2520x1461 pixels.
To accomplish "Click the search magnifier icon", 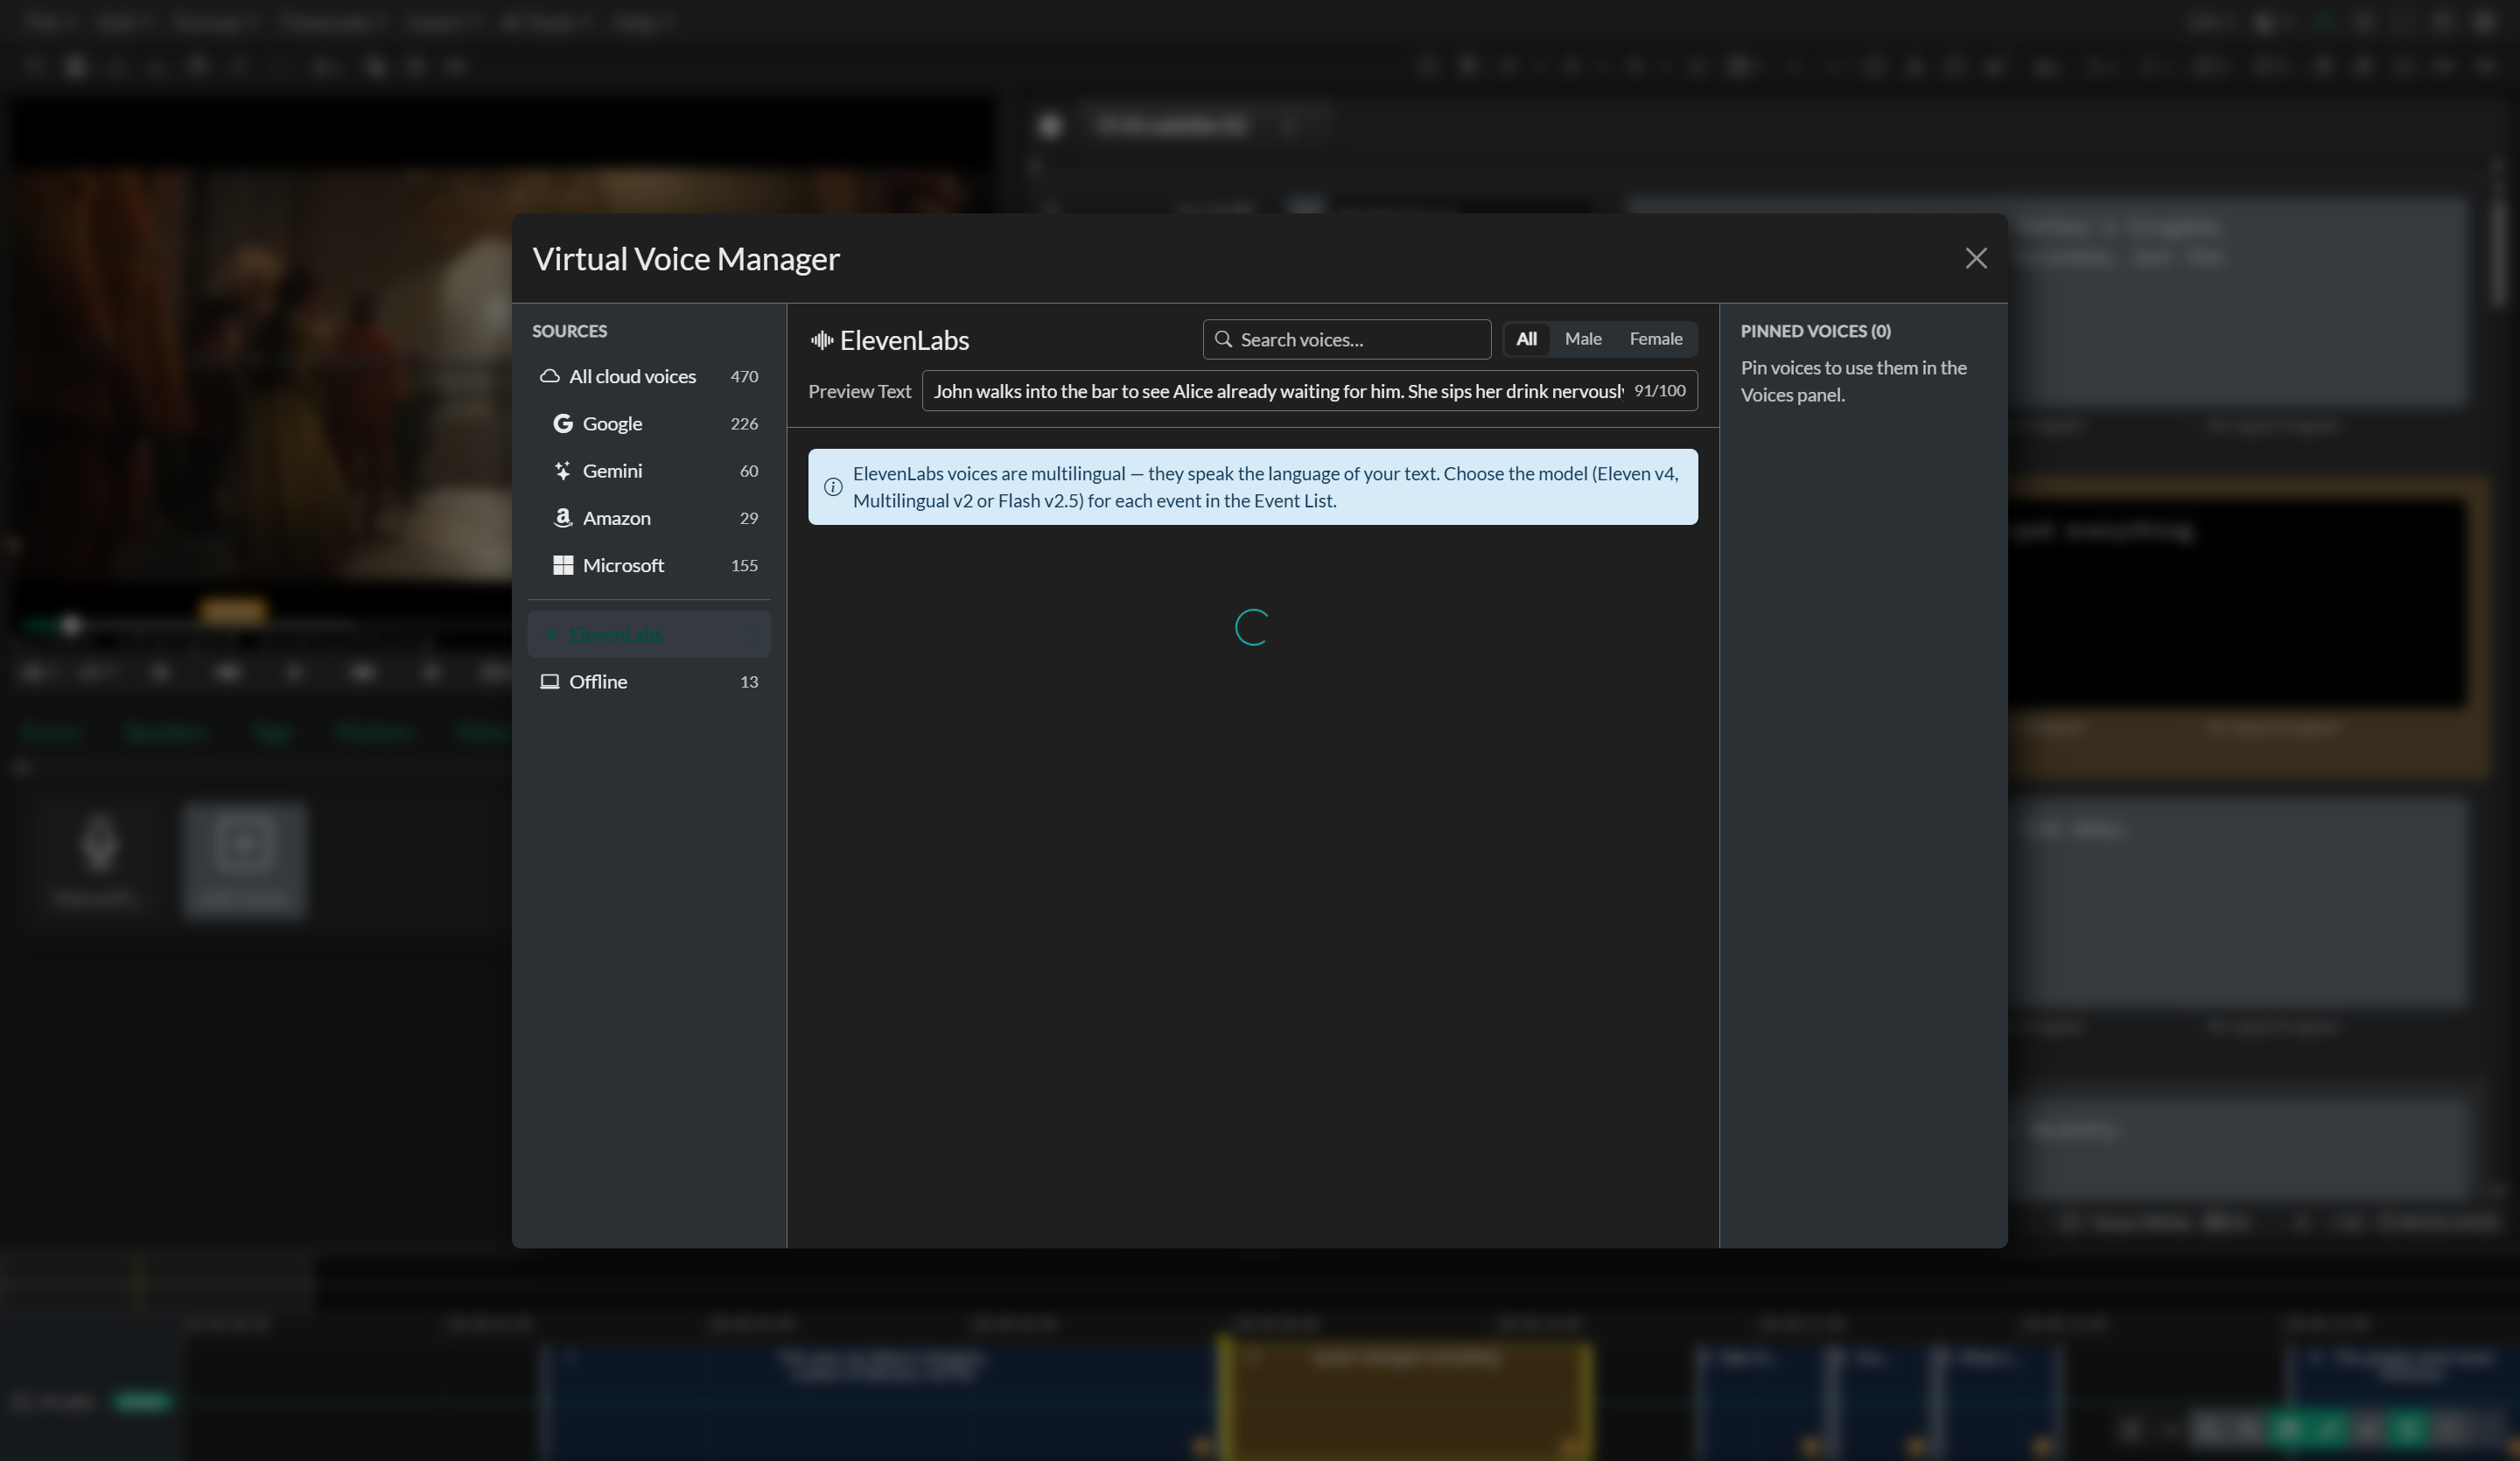I will click(x=1223, y=340).
